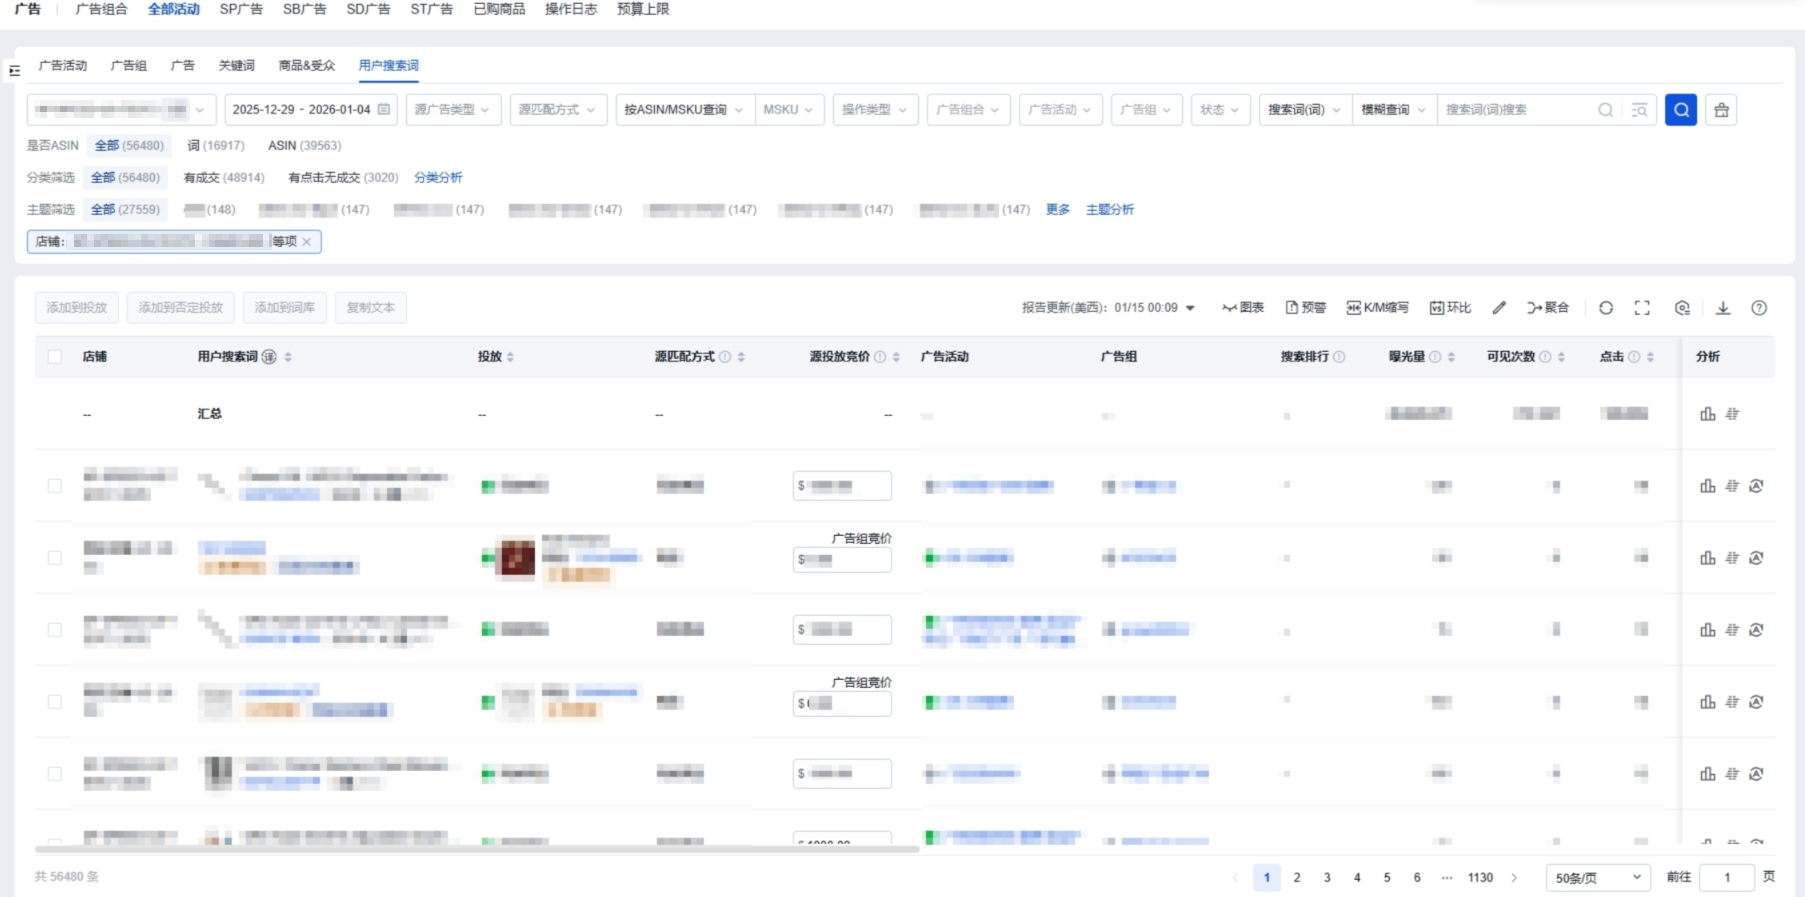Go to page 3 in pagination
Image resolution: width=1805 pixels, height=897 pixels.
[x=1327, y=878]
